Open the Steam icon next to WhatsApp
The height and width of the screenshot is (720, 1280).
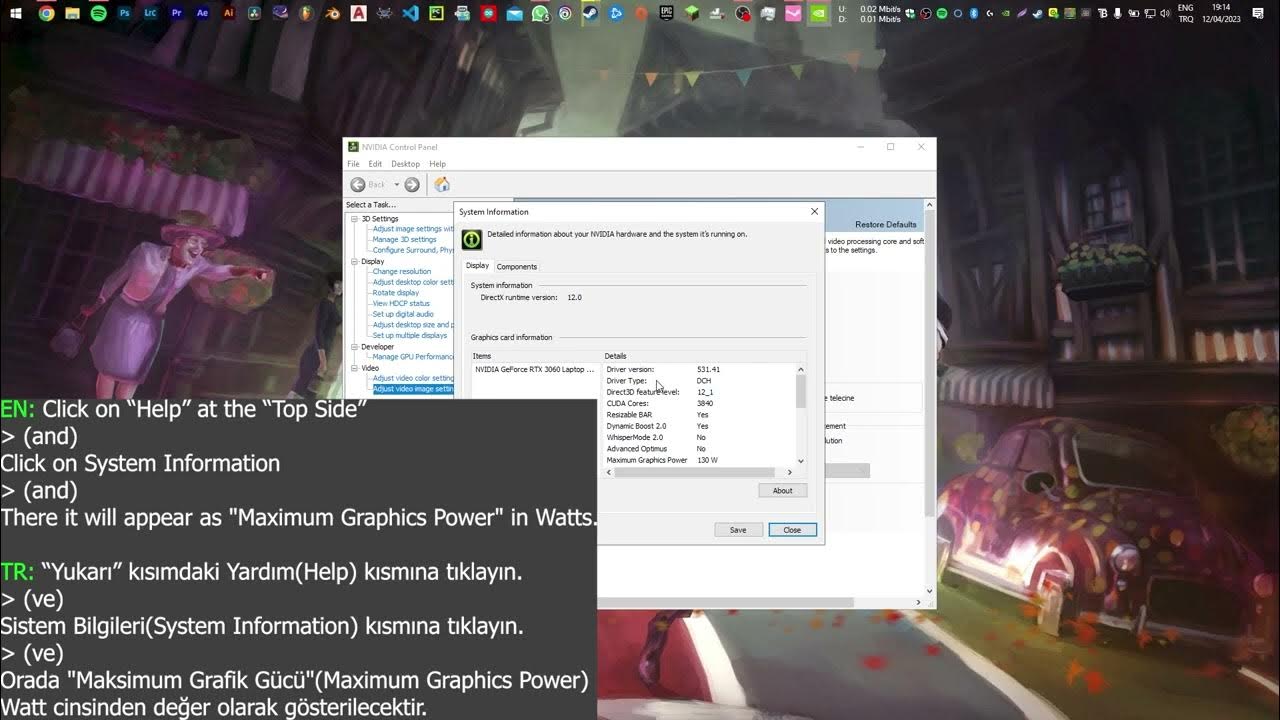590,14
